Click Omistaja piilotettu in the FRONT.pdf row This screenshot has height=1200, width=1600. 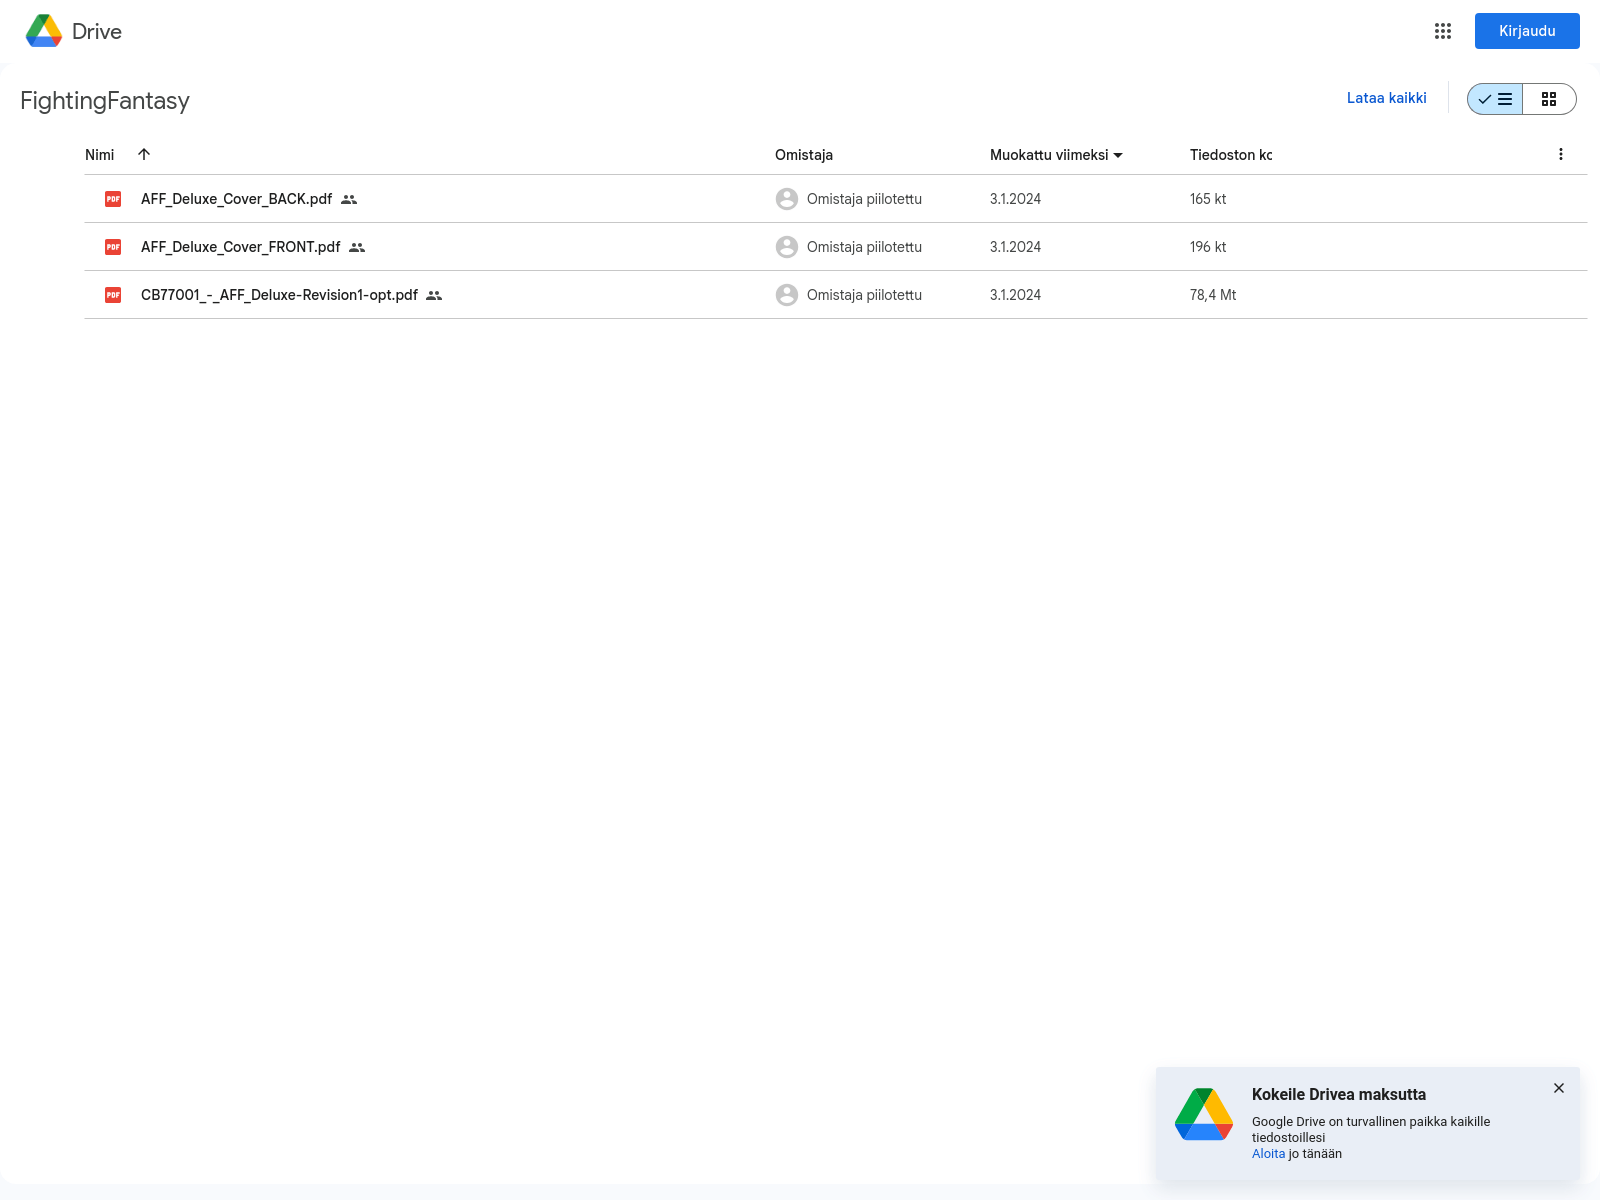[x=864, y=247]
